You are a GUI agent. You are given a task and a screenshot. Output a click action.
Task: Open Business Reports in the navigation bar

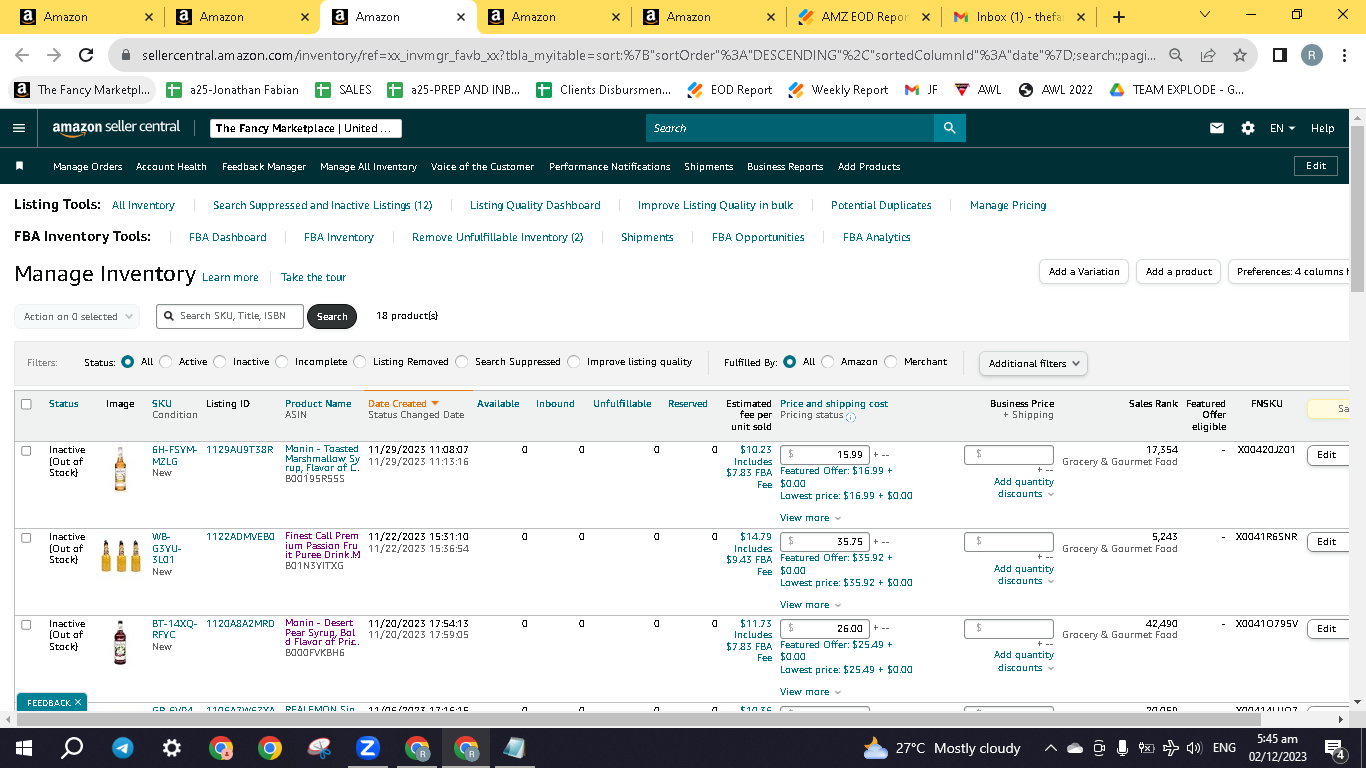(x=785, y=167)
